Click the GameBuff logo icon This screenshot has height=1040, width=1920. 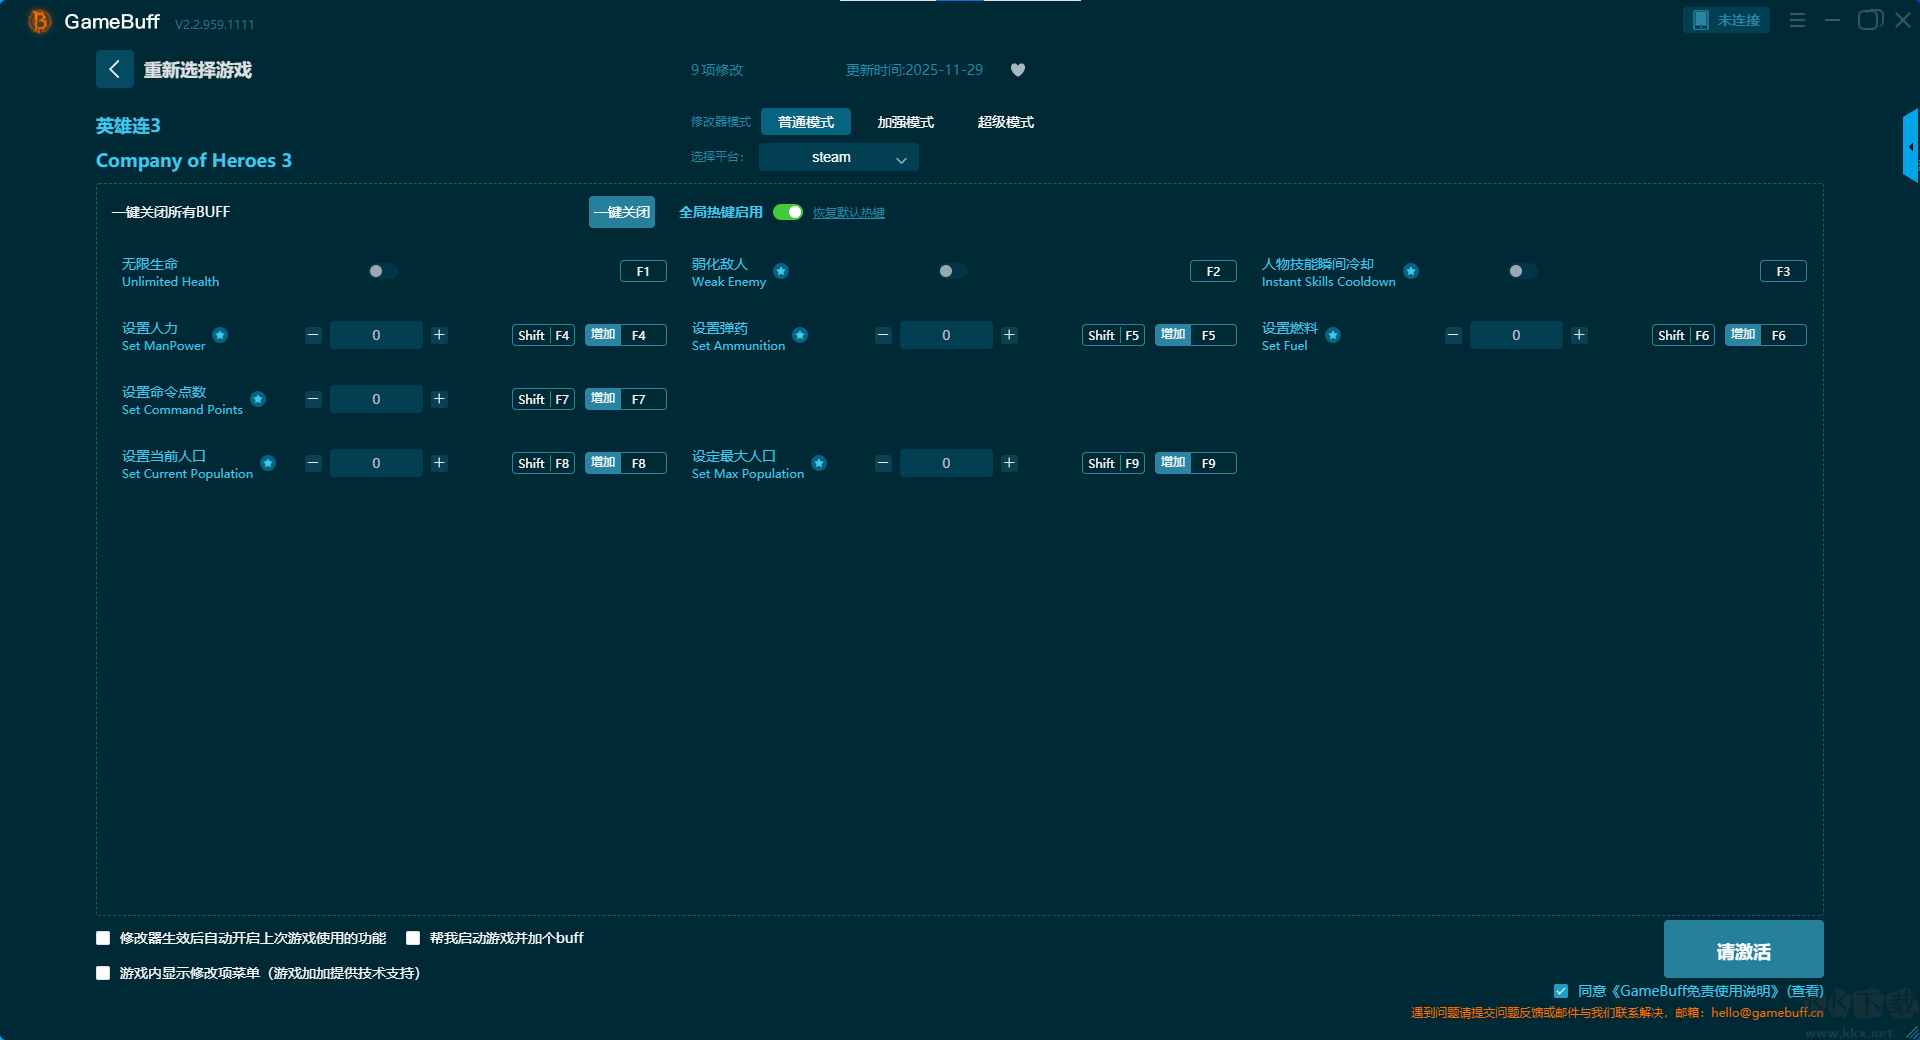pos(40,21)
